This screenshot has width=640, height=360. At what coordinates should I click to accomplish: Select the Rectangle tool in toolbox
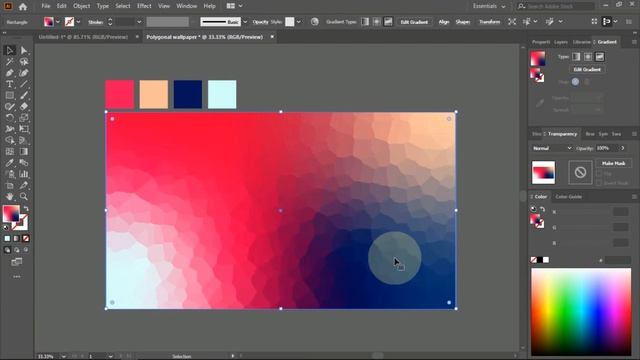click(x=9, y=96)
